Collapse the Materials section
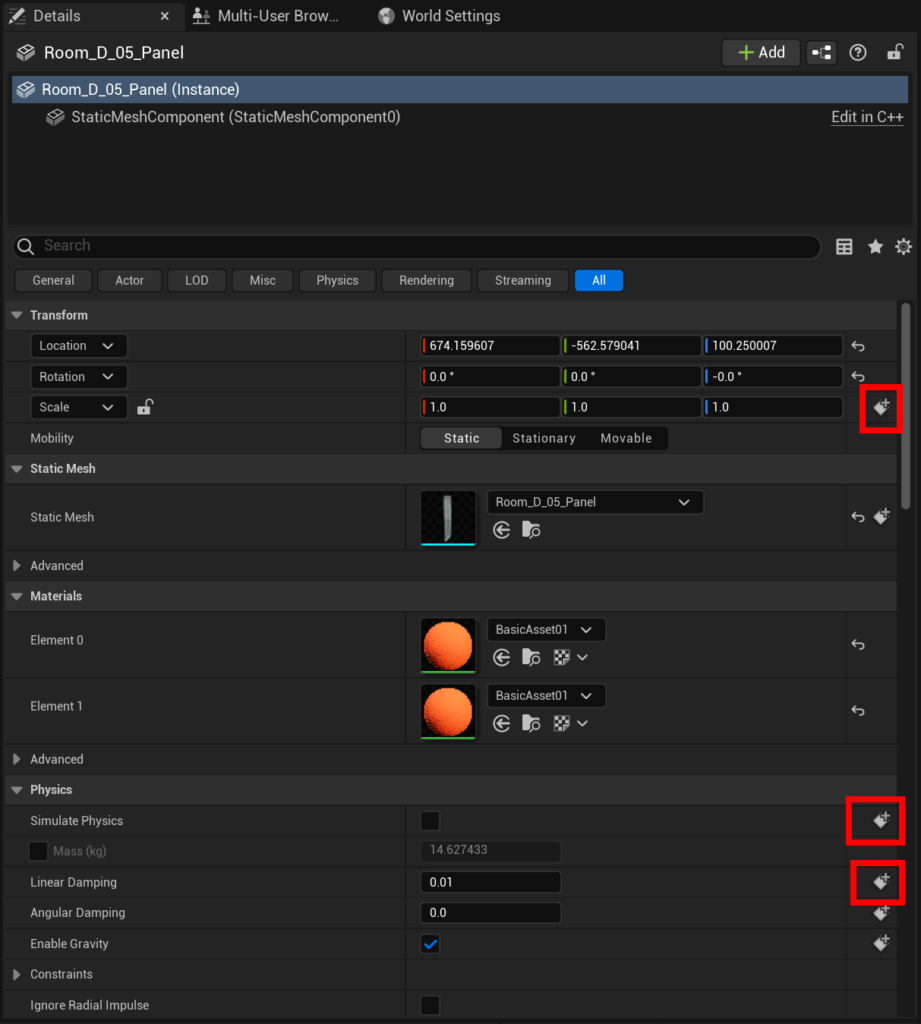This screenshot has height=1024, width=921. coord(17,596)
